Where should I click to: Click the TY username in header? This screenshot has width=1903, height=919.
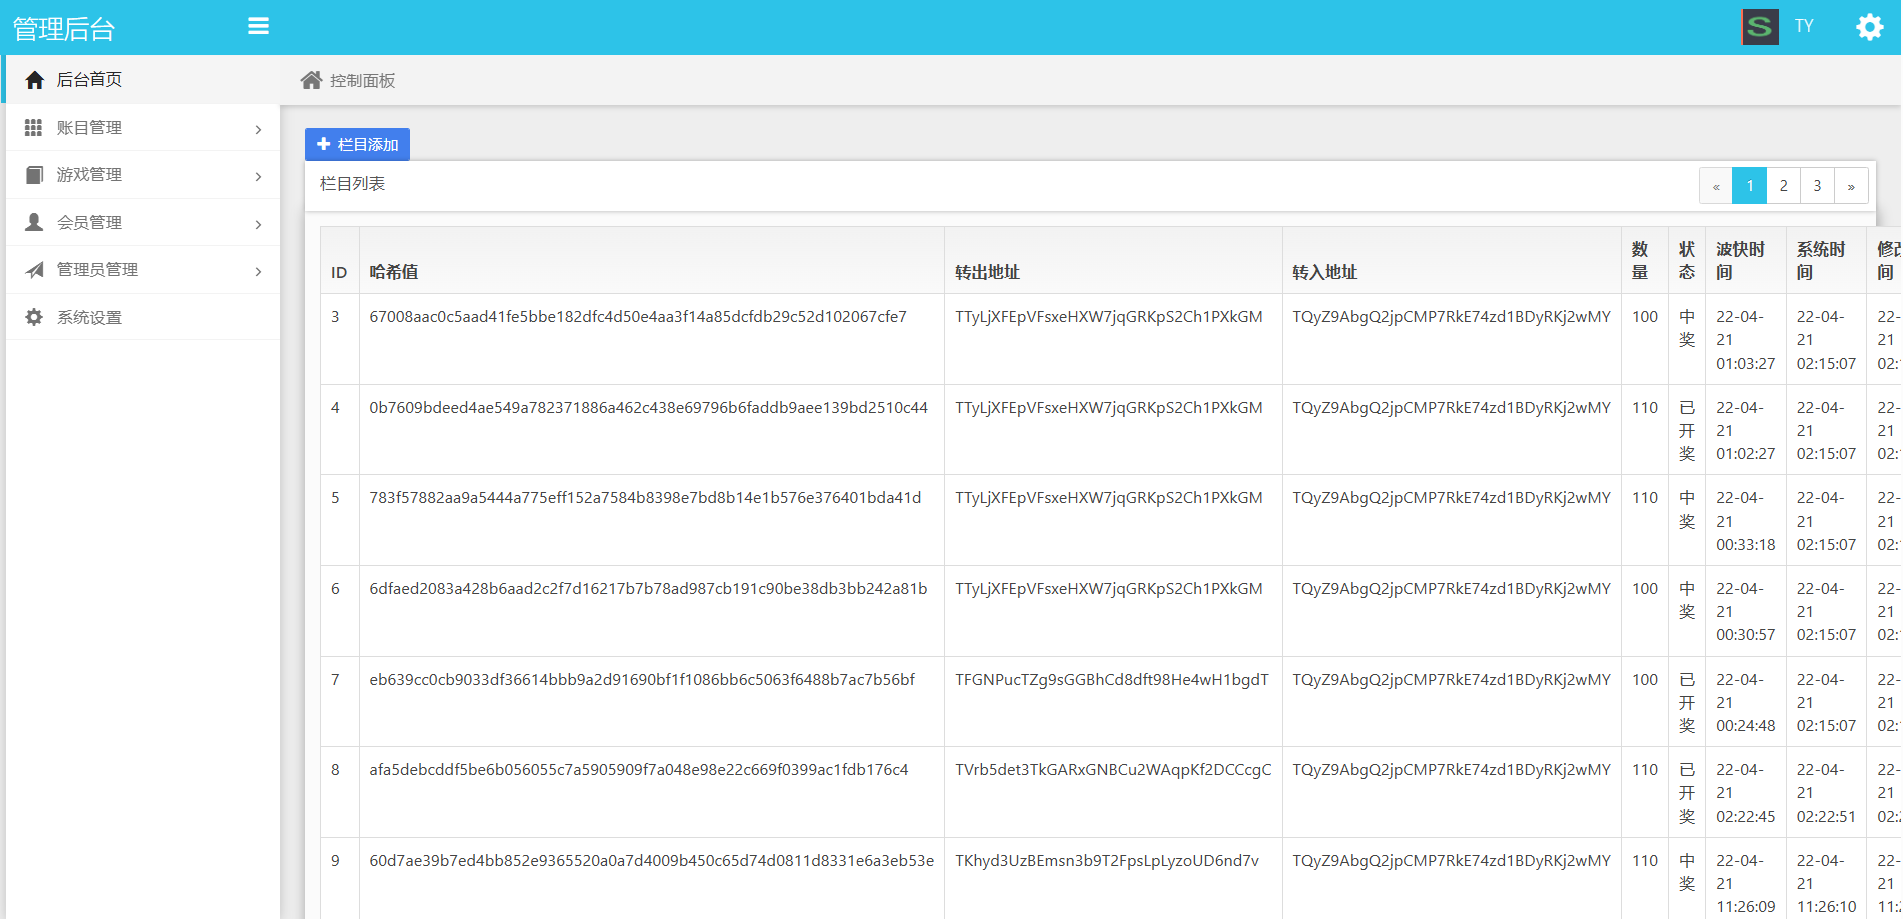1804,26
